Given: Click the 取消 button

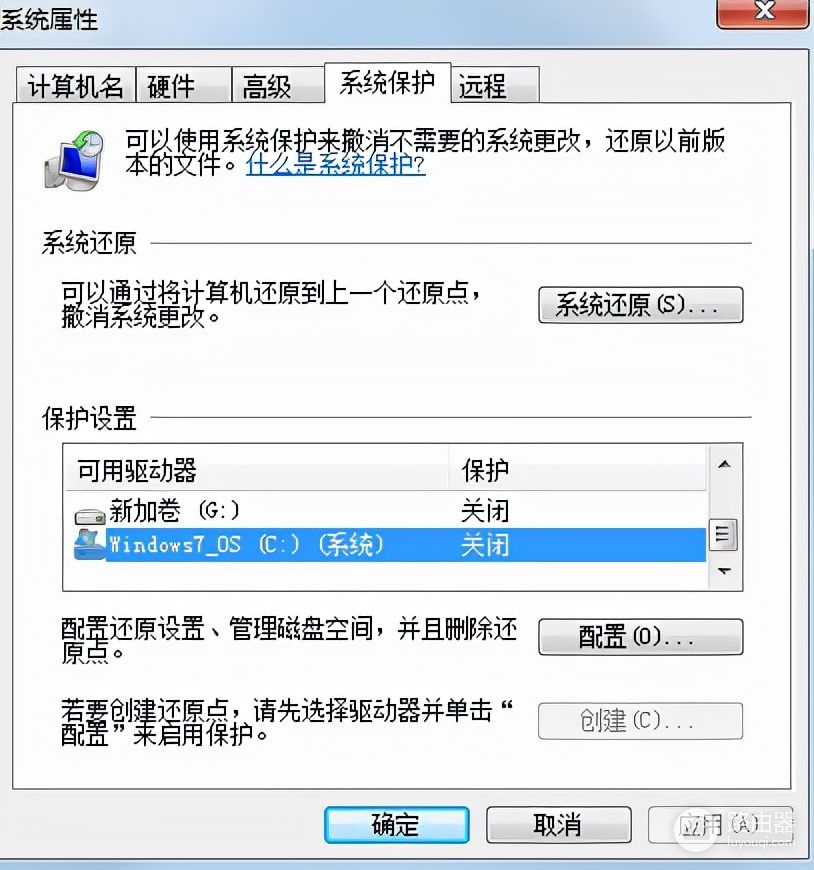Looking at the screenshot, I should 558,825.
